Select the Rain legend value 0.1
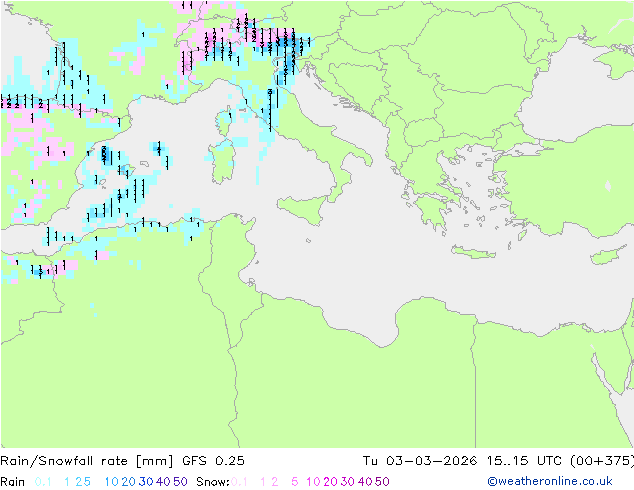Image resolution: width=634 pixels, height=490 pixels. 43,482
